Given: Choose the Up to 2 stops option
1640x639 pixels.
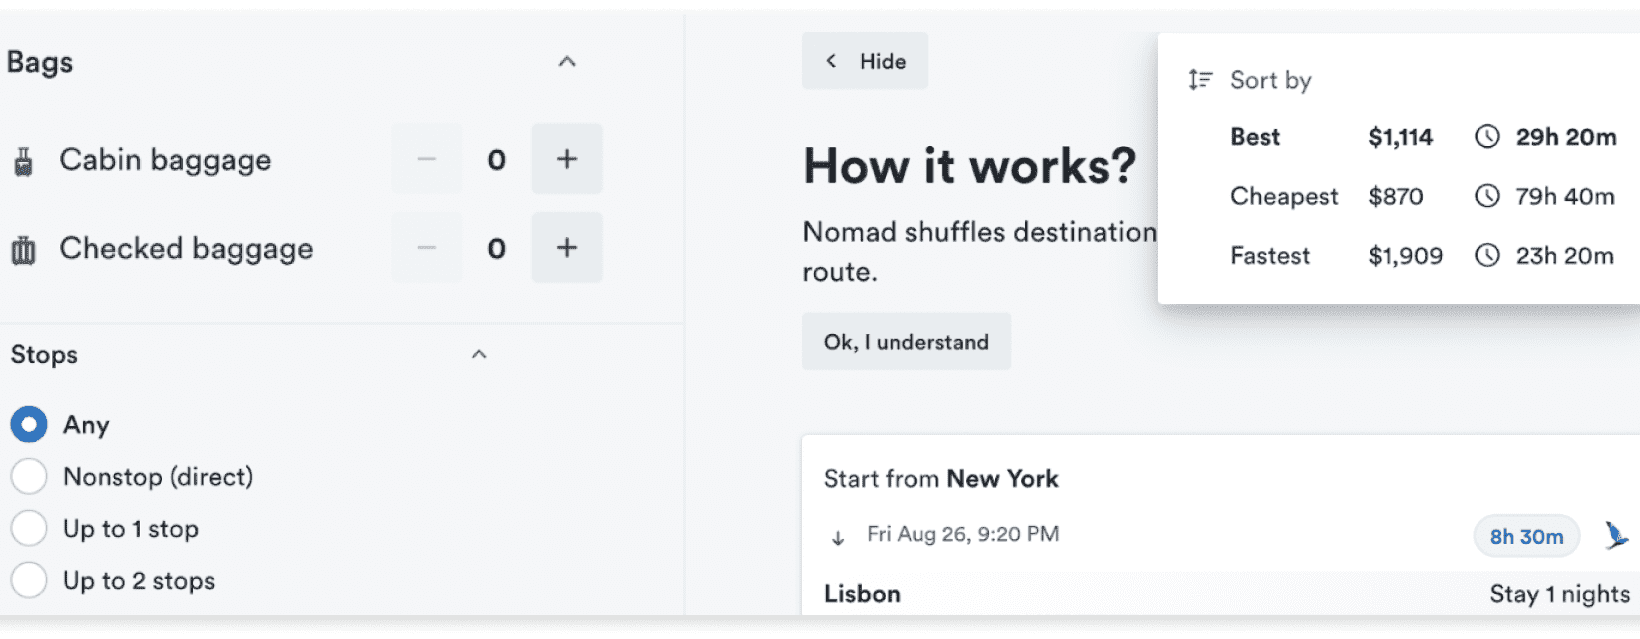Looking at the screenshot, I should click(29, 581).
